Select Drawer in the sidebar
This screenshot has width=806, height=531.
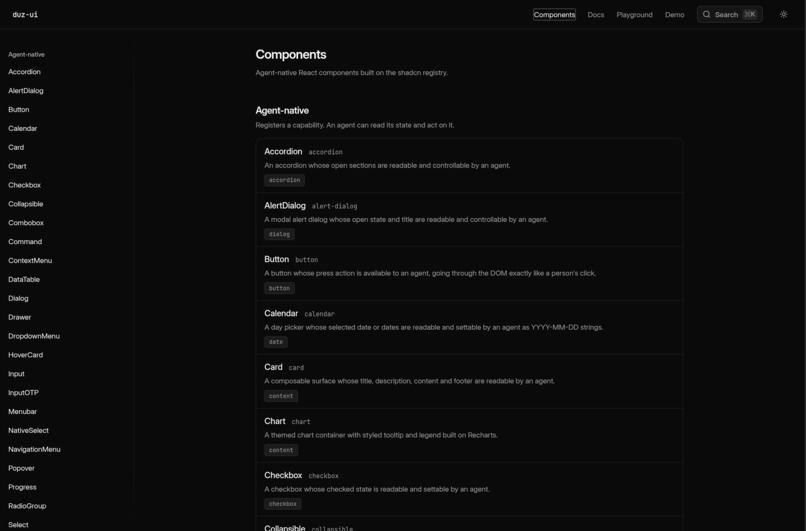tap(20, 317)
